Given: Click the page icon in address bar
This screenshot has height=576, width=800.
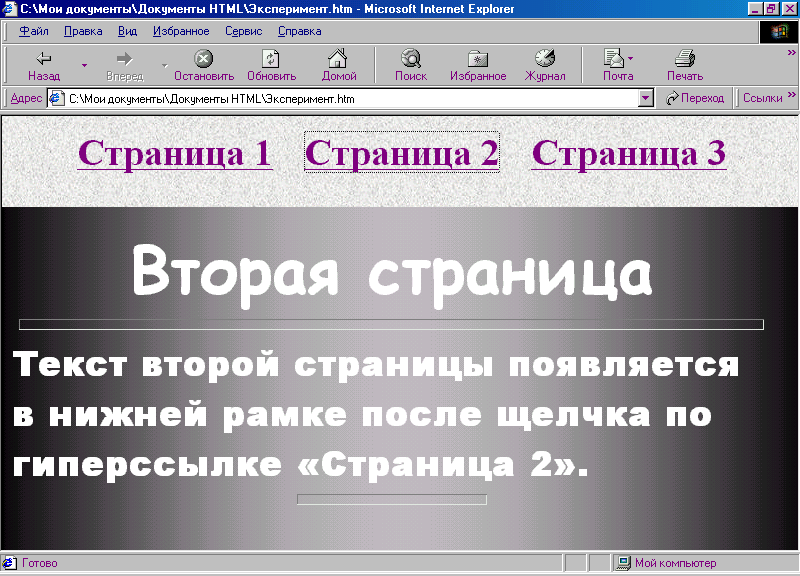Looking at the screenshot, I should click(56, 98).
